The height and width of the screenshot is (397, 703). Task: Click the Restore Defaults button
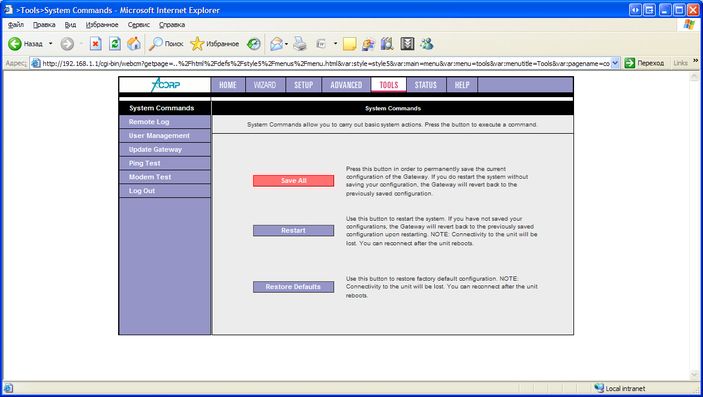pyautogui.click(x=293, y=287)
